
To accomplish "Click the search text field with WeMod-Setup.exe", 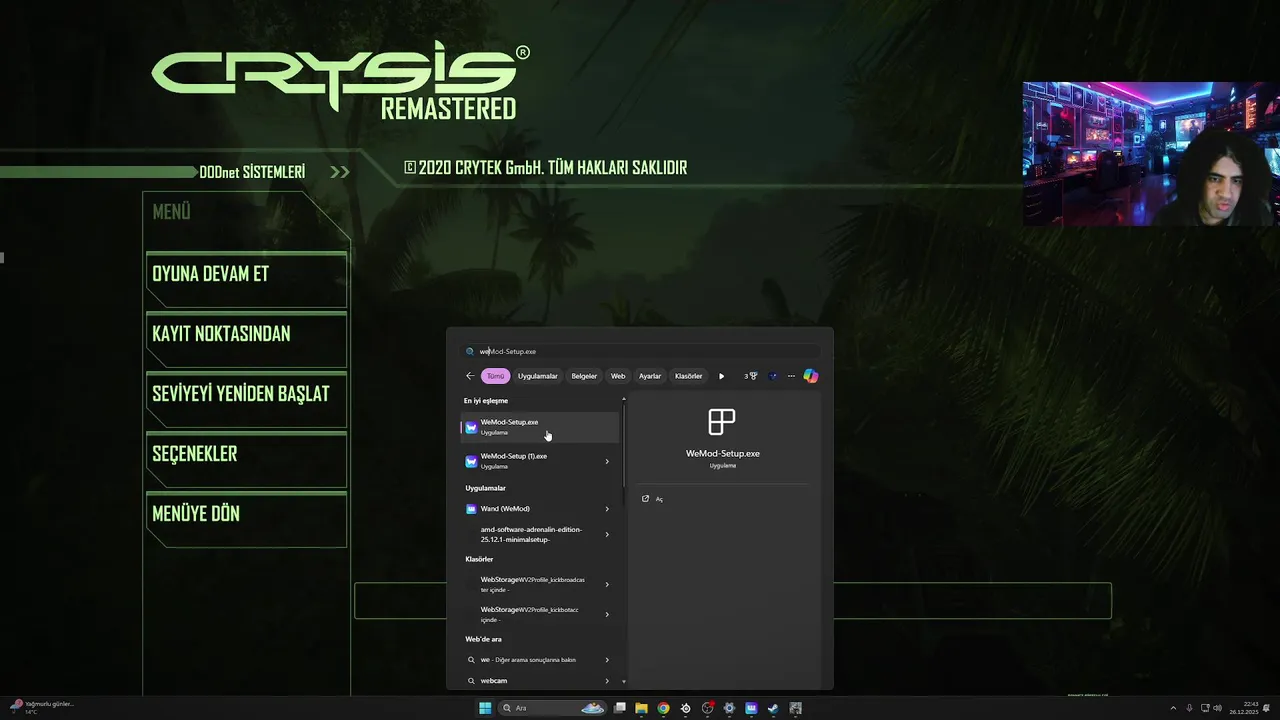I will [640, 351].
